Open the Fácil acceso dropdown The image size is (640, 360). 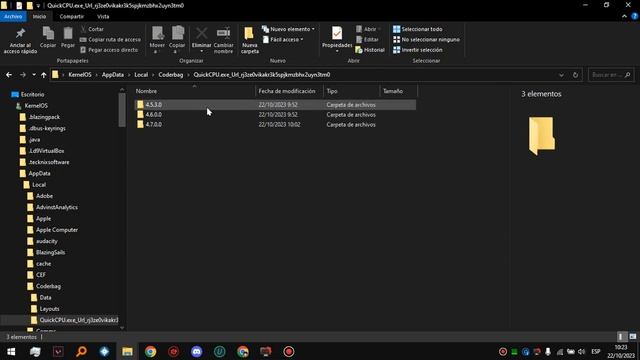point(283,40)
